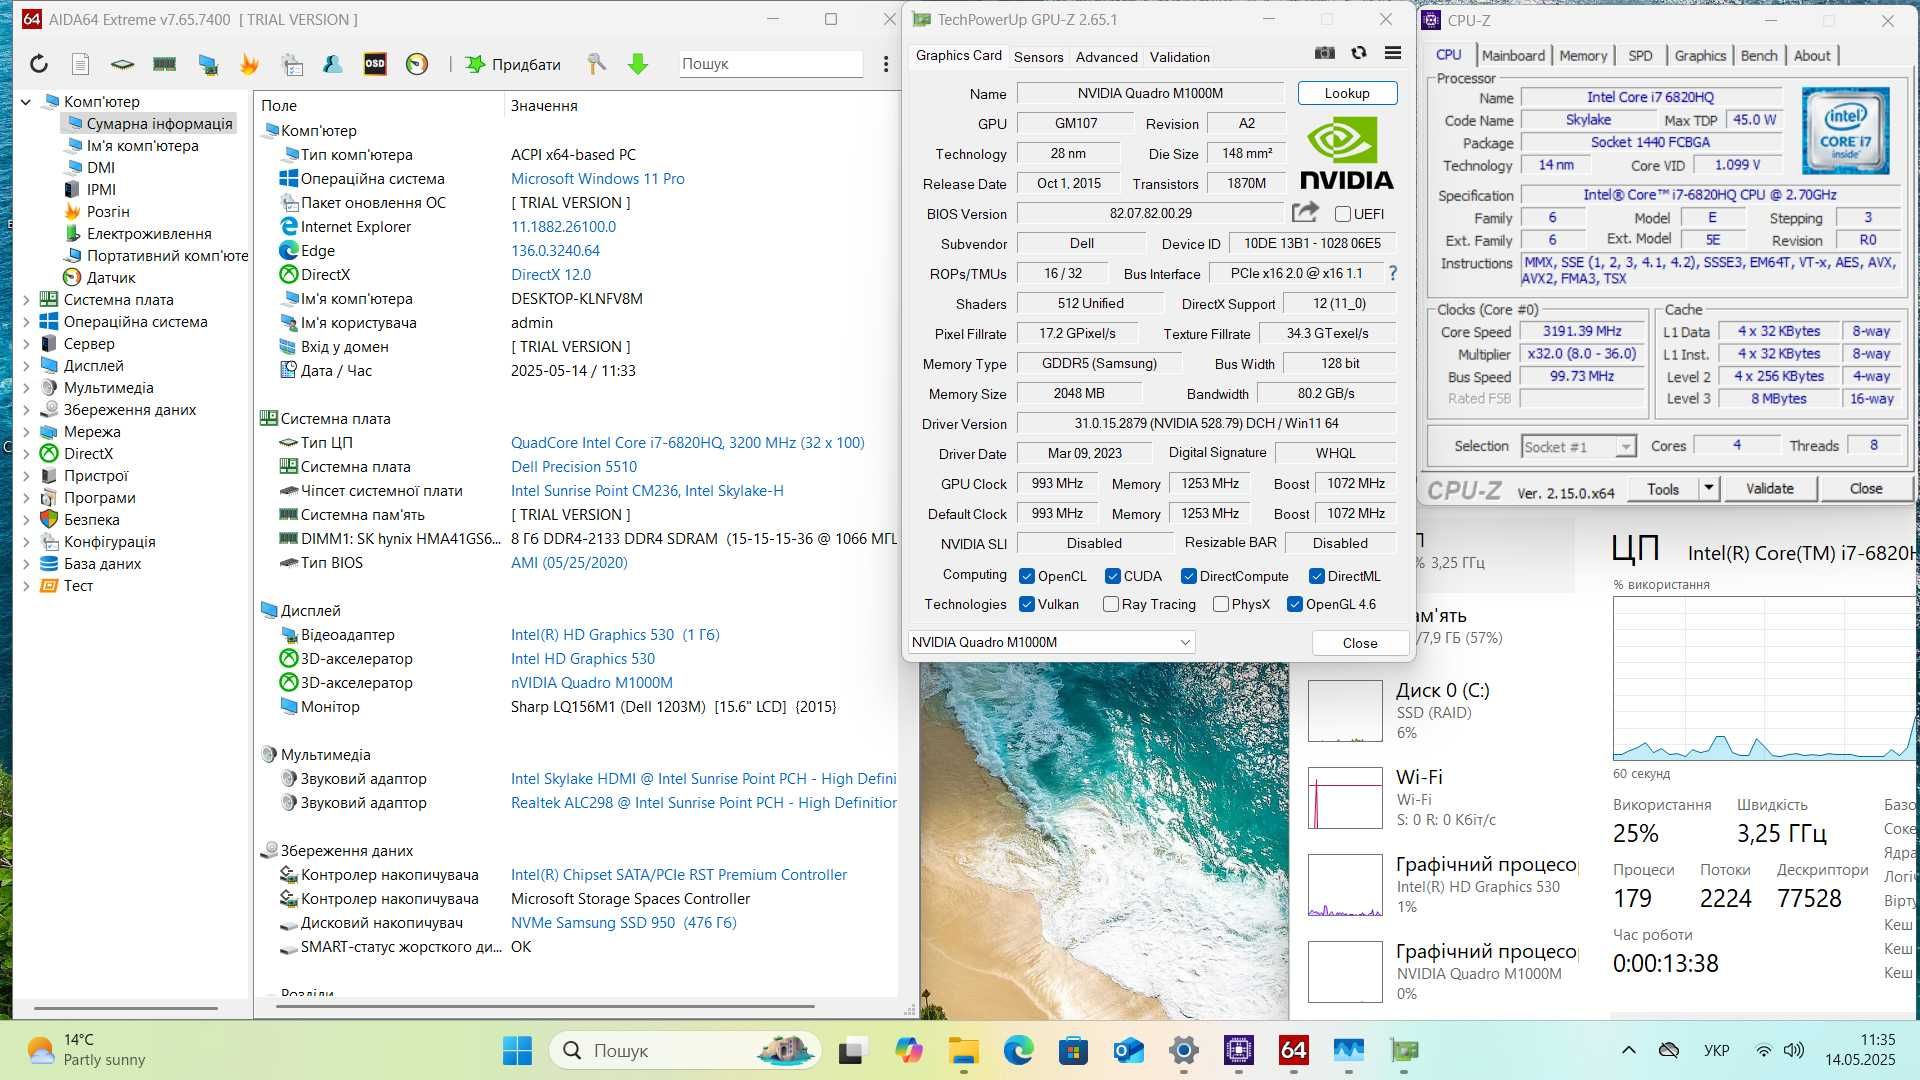Expand the Системна плата tree node
The image size is (1920, 1080).
pyautogui.click(x=26, y=299)
